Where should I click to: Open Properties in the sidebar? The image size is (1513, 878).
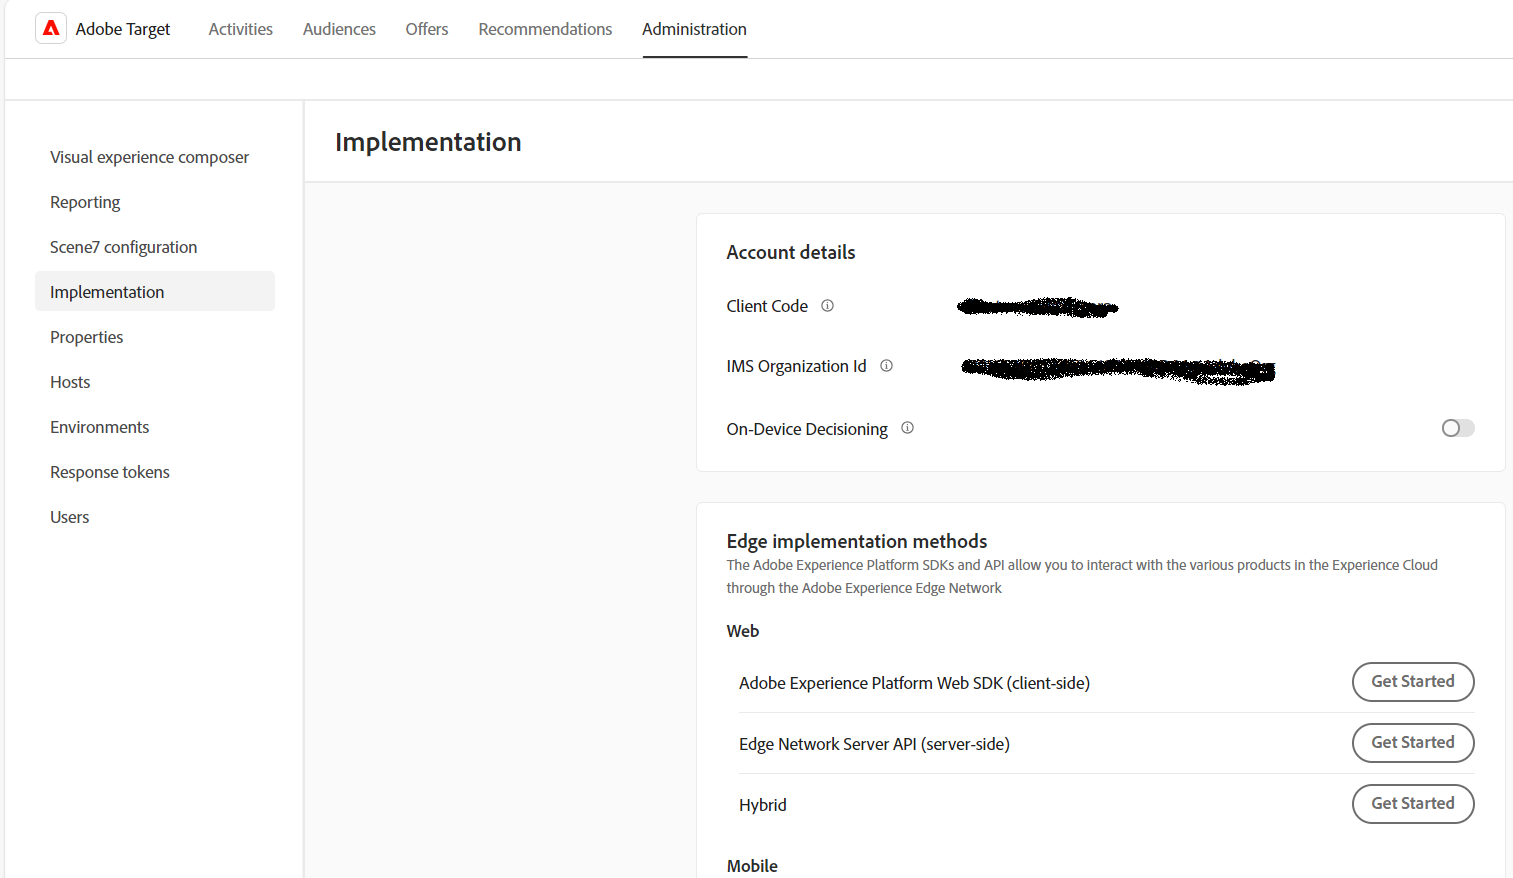point(155,337)
